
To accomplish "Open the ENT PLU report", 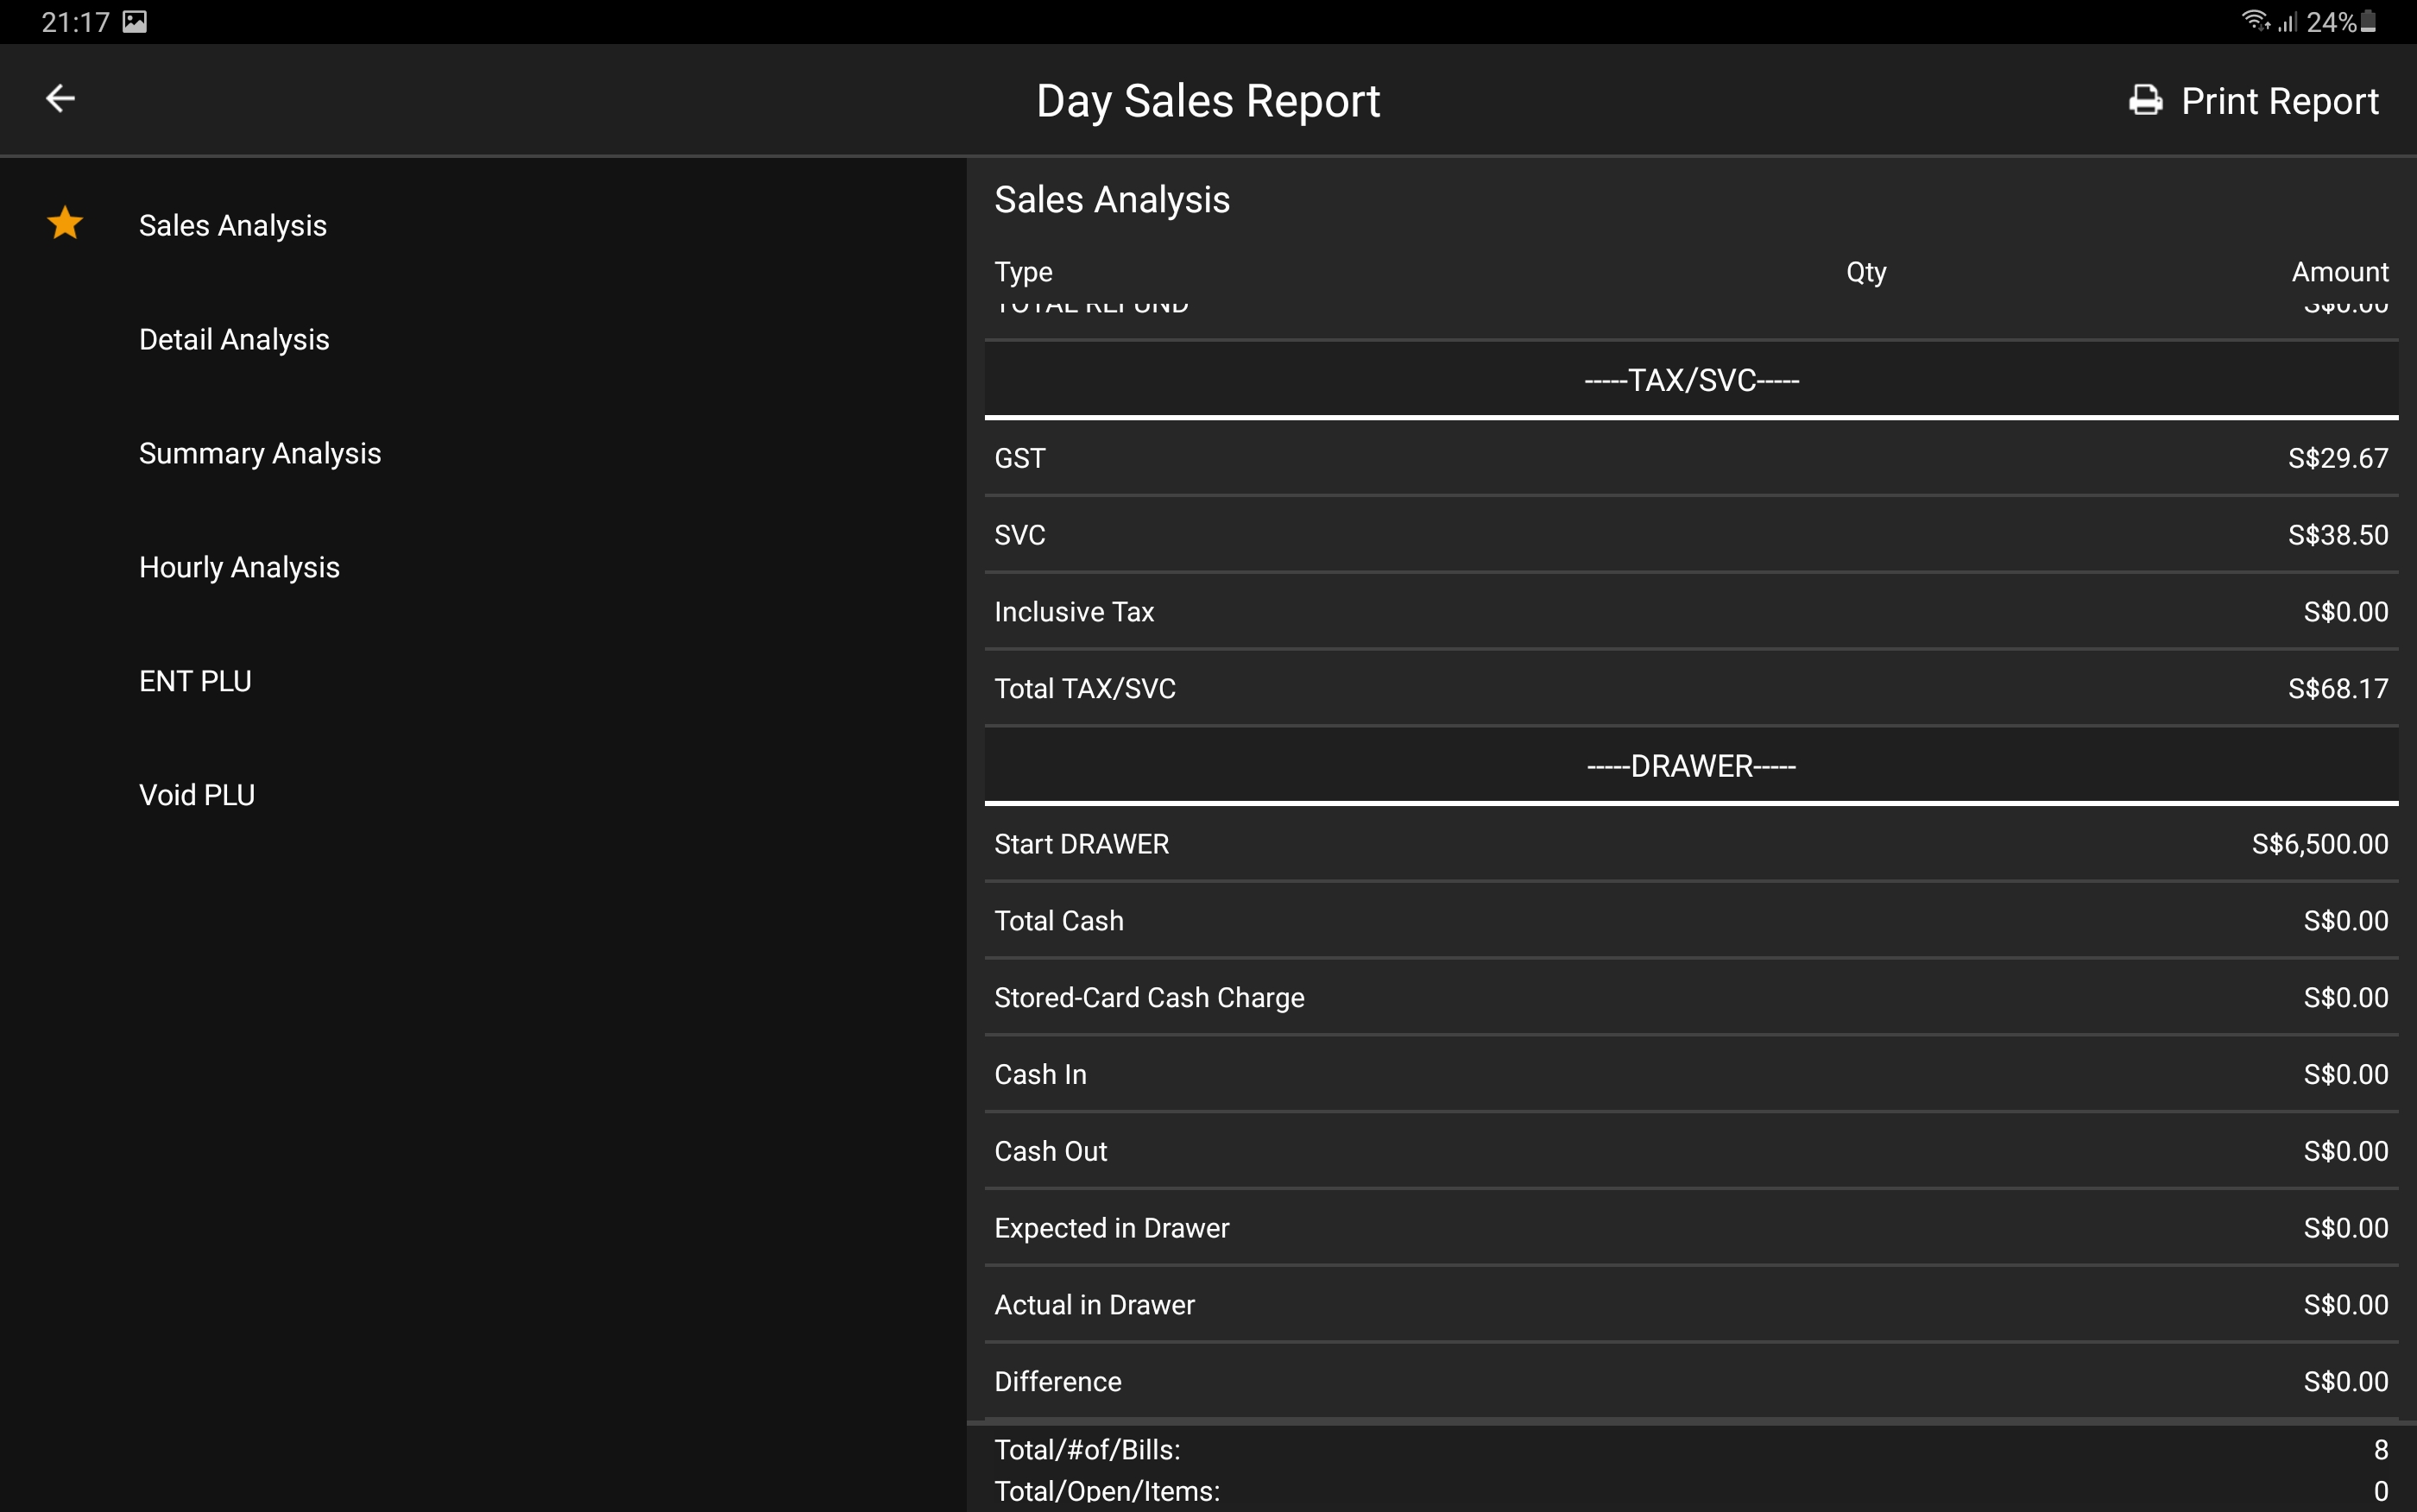I will click(195, 682).
